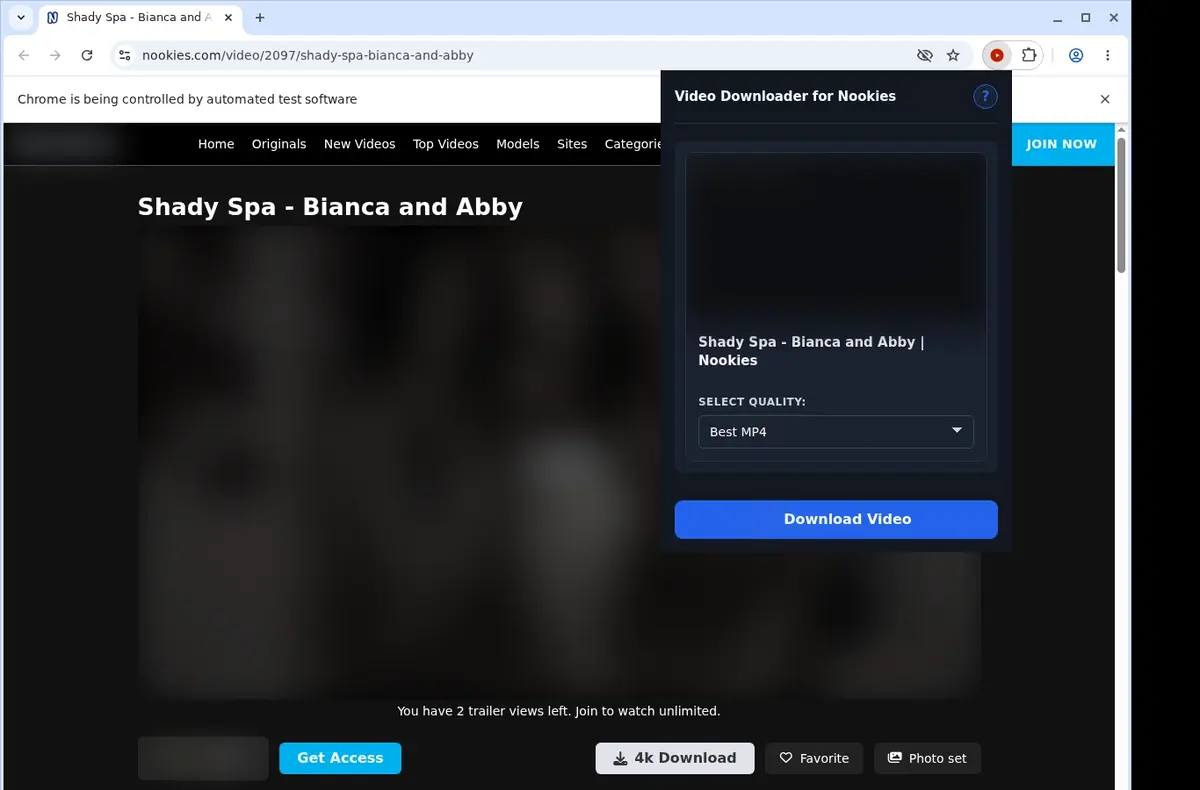
Task: Dismiss the automated test software notice
Action: (1105, 99)
